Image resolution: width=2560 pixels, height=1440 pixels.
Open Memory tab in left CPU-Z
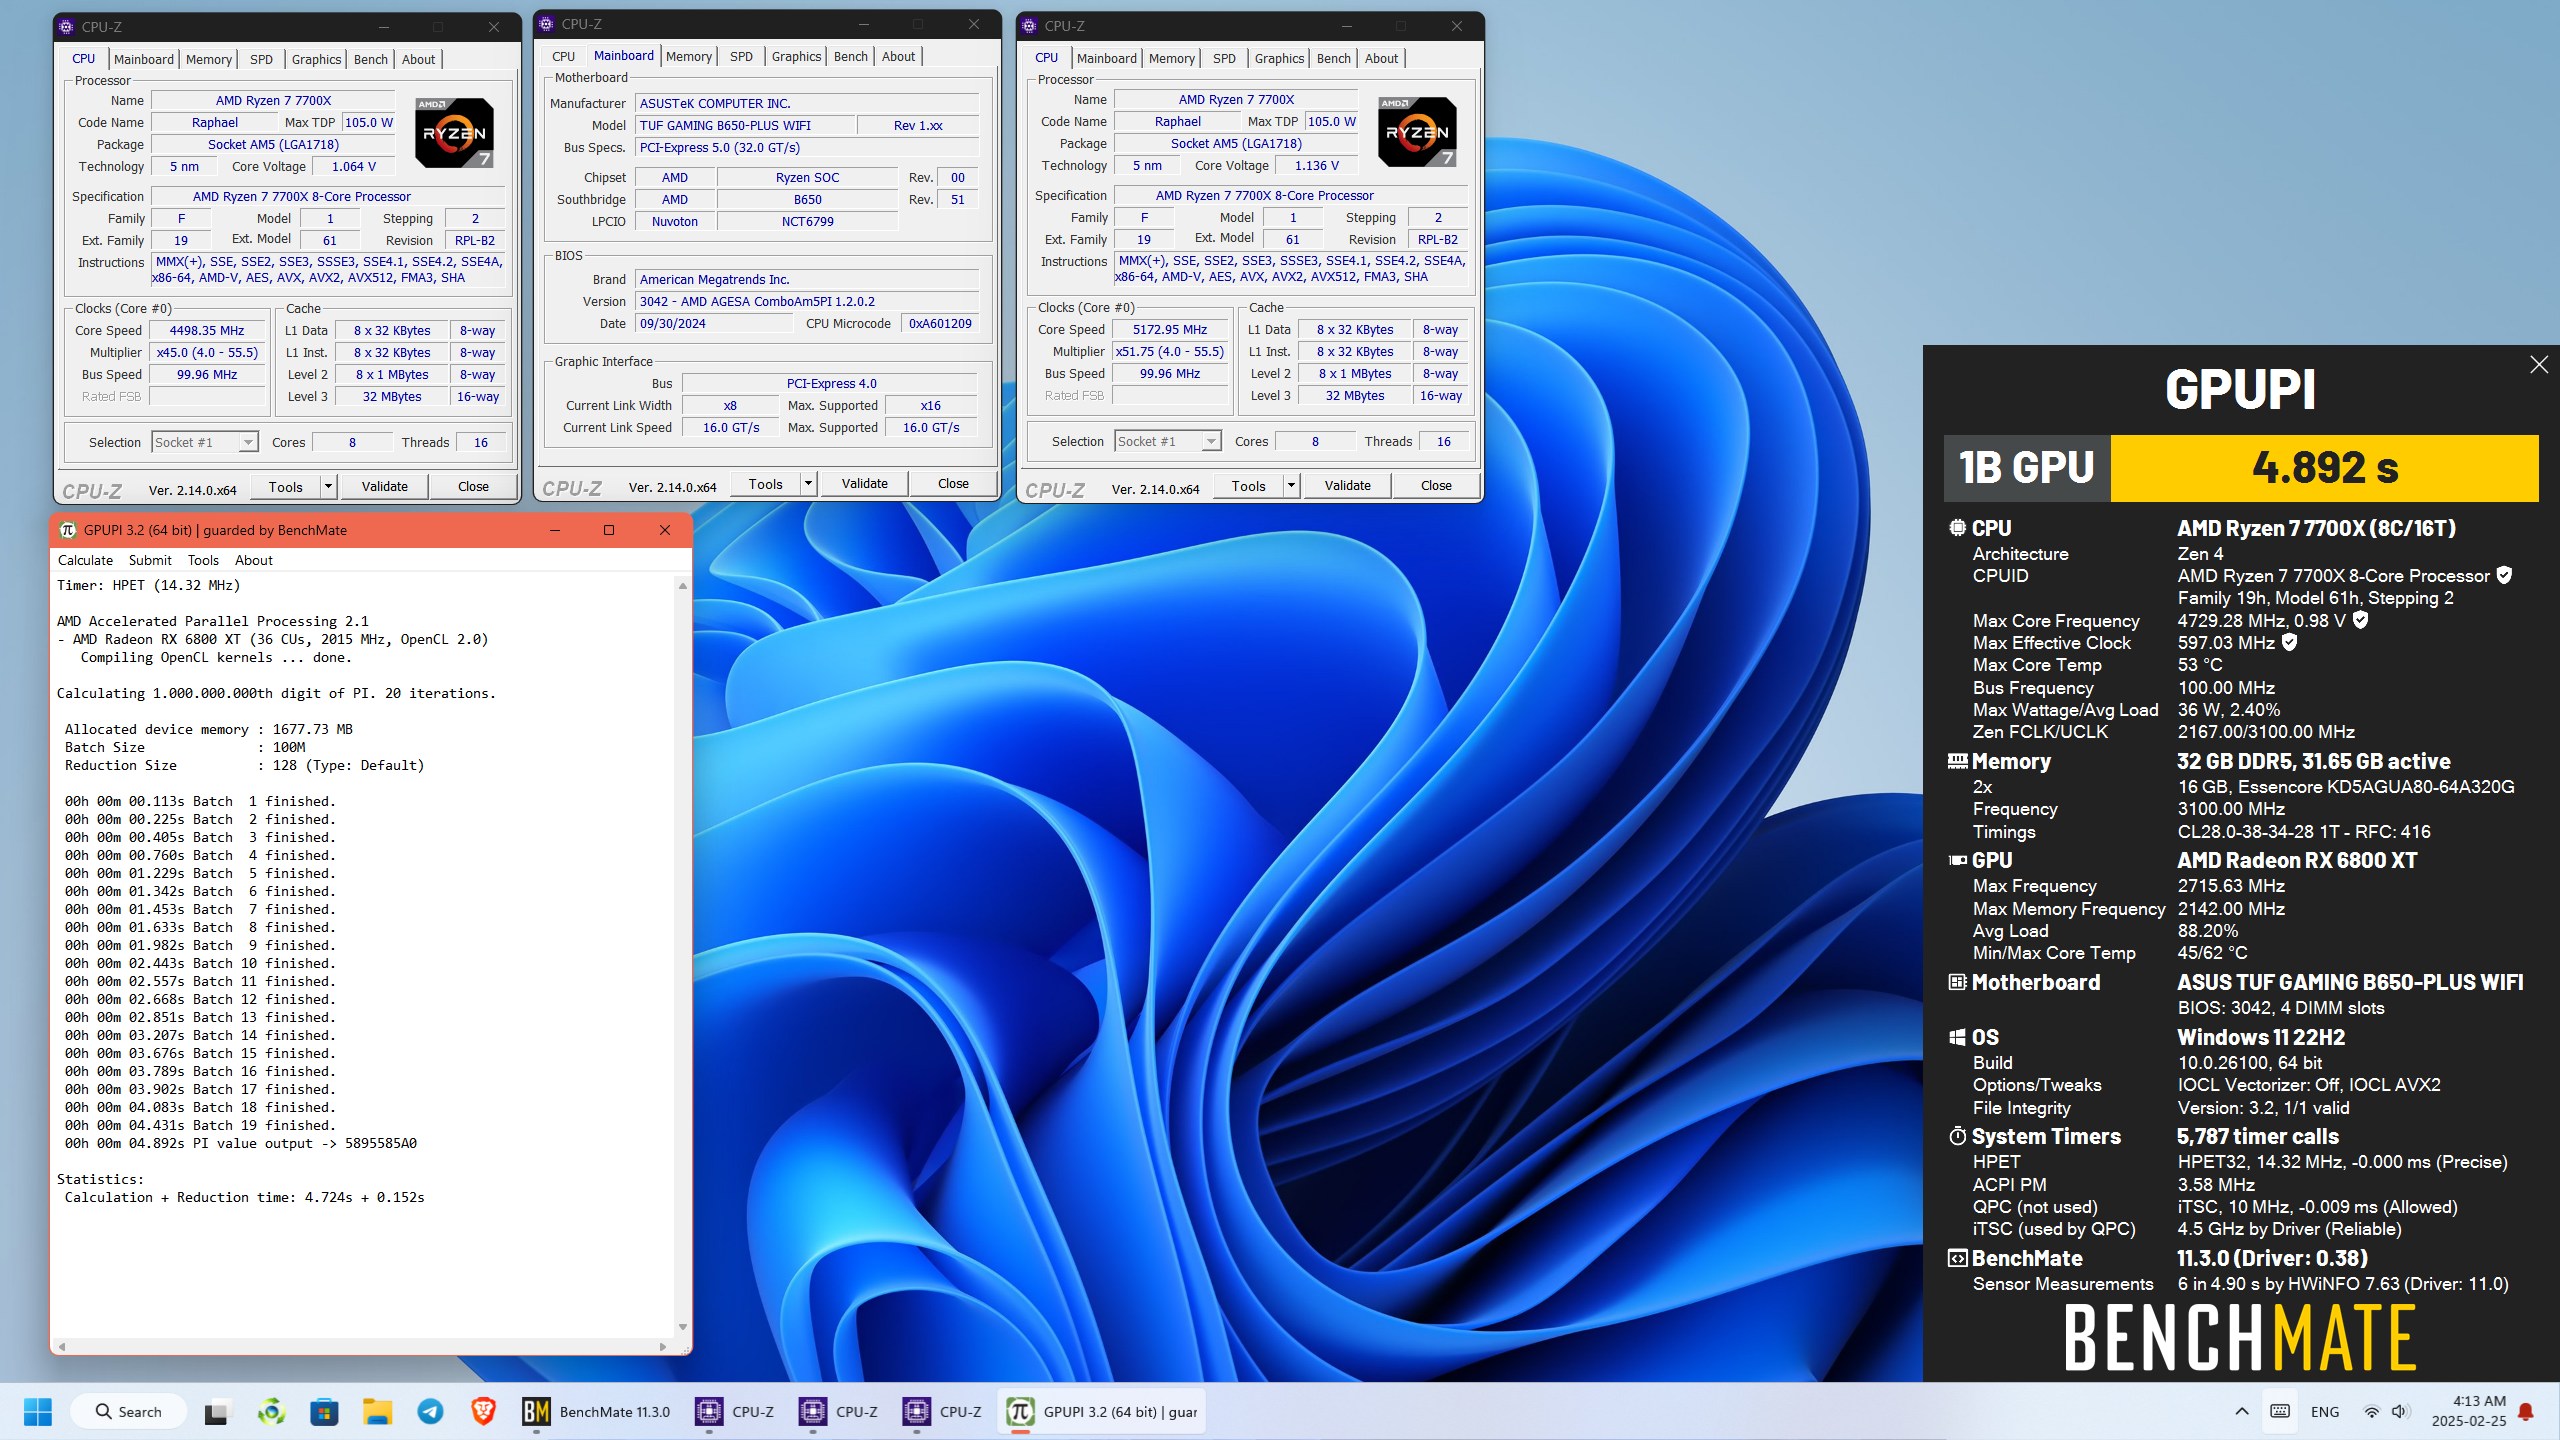point(209,59)
